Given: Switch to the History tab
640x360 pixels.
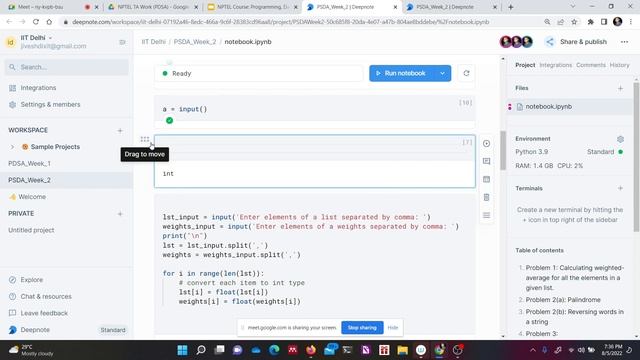Looking at the screenshot, I should pos(619,65).
